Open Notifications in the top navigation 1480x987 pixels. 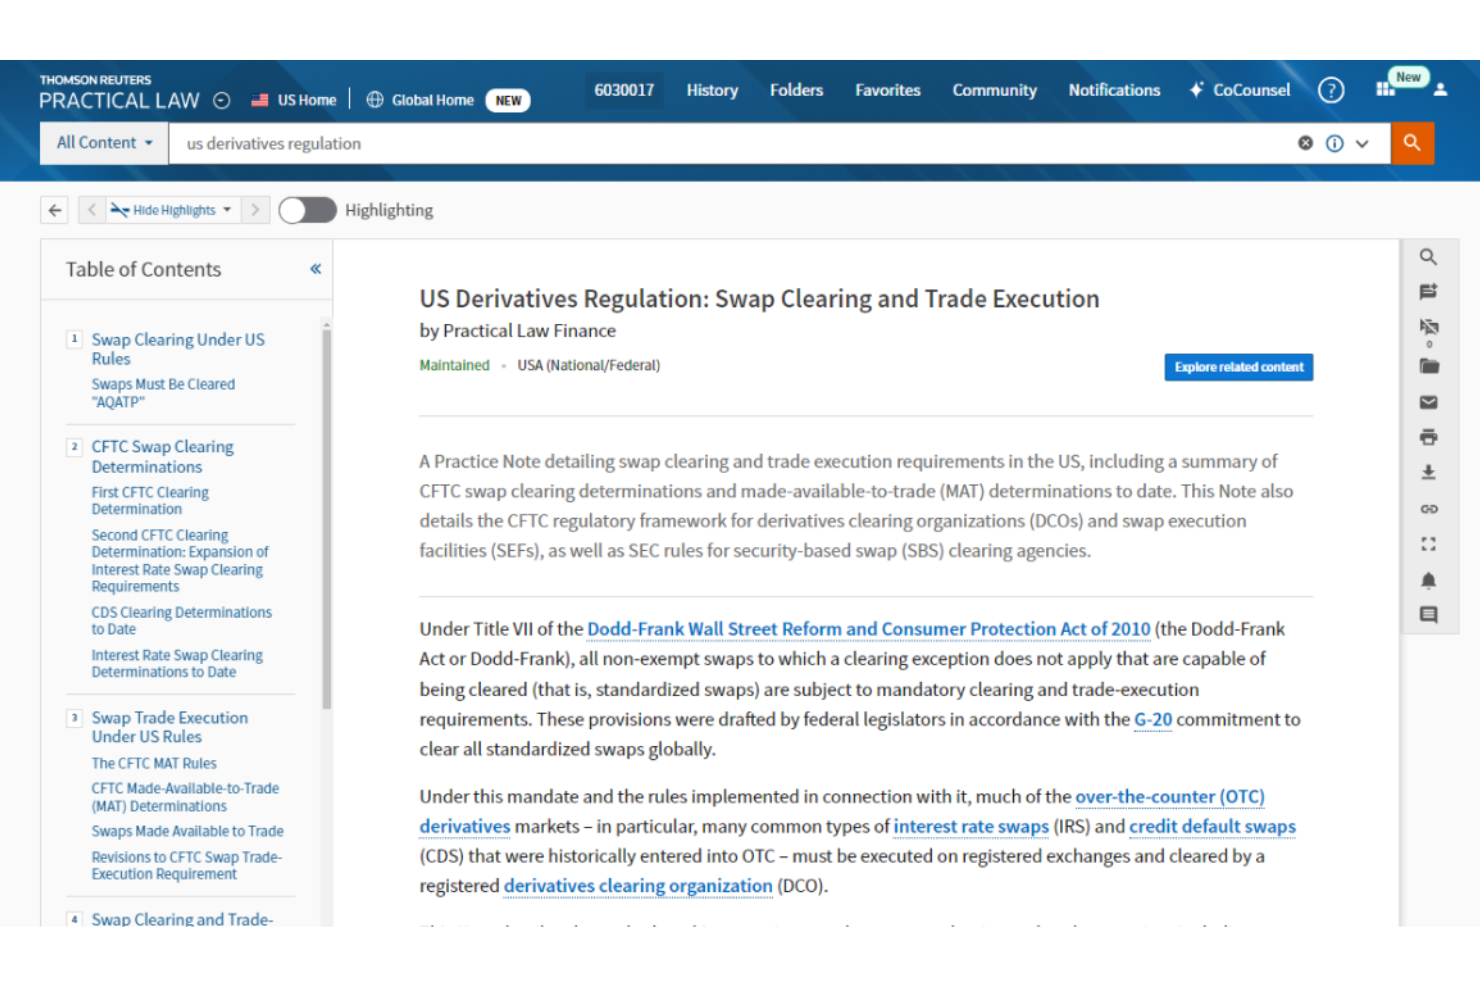coord(1114,90)
